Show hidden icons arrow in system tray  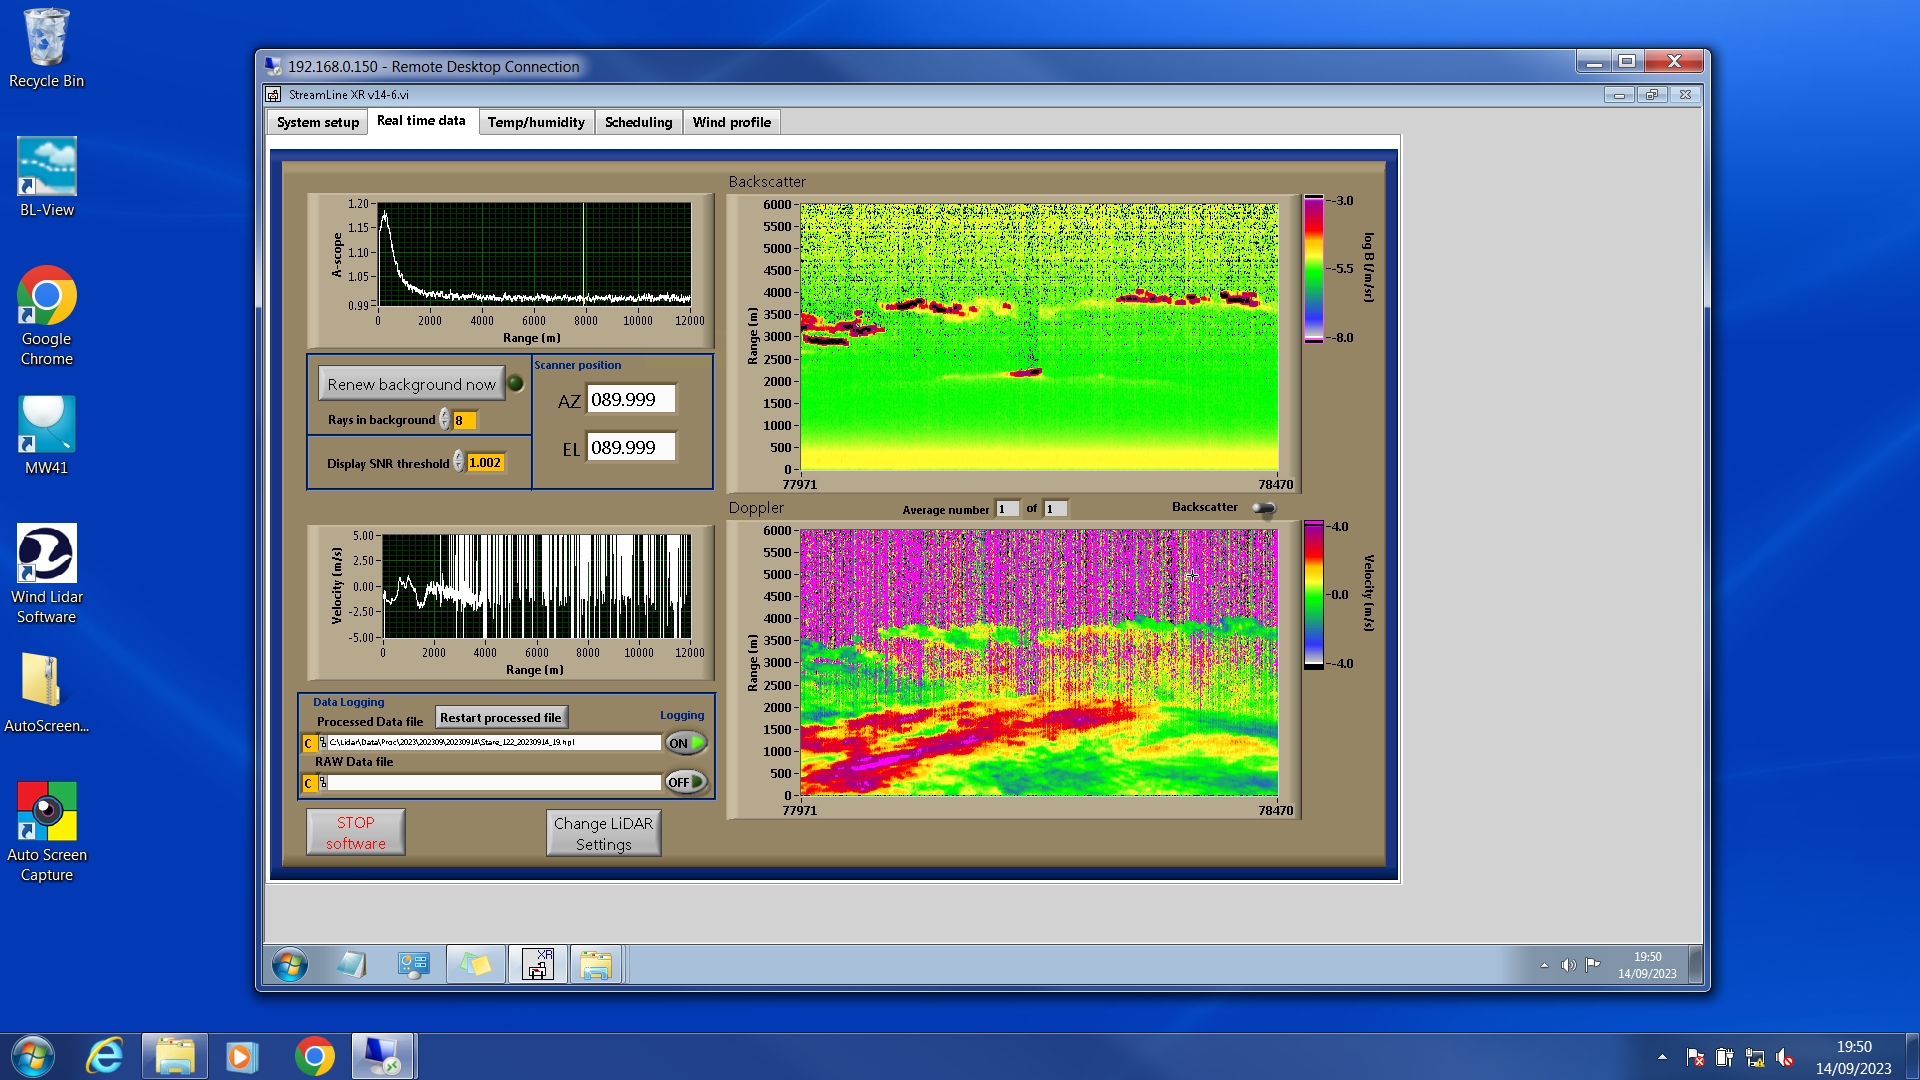click(x=1662, y=1057)
